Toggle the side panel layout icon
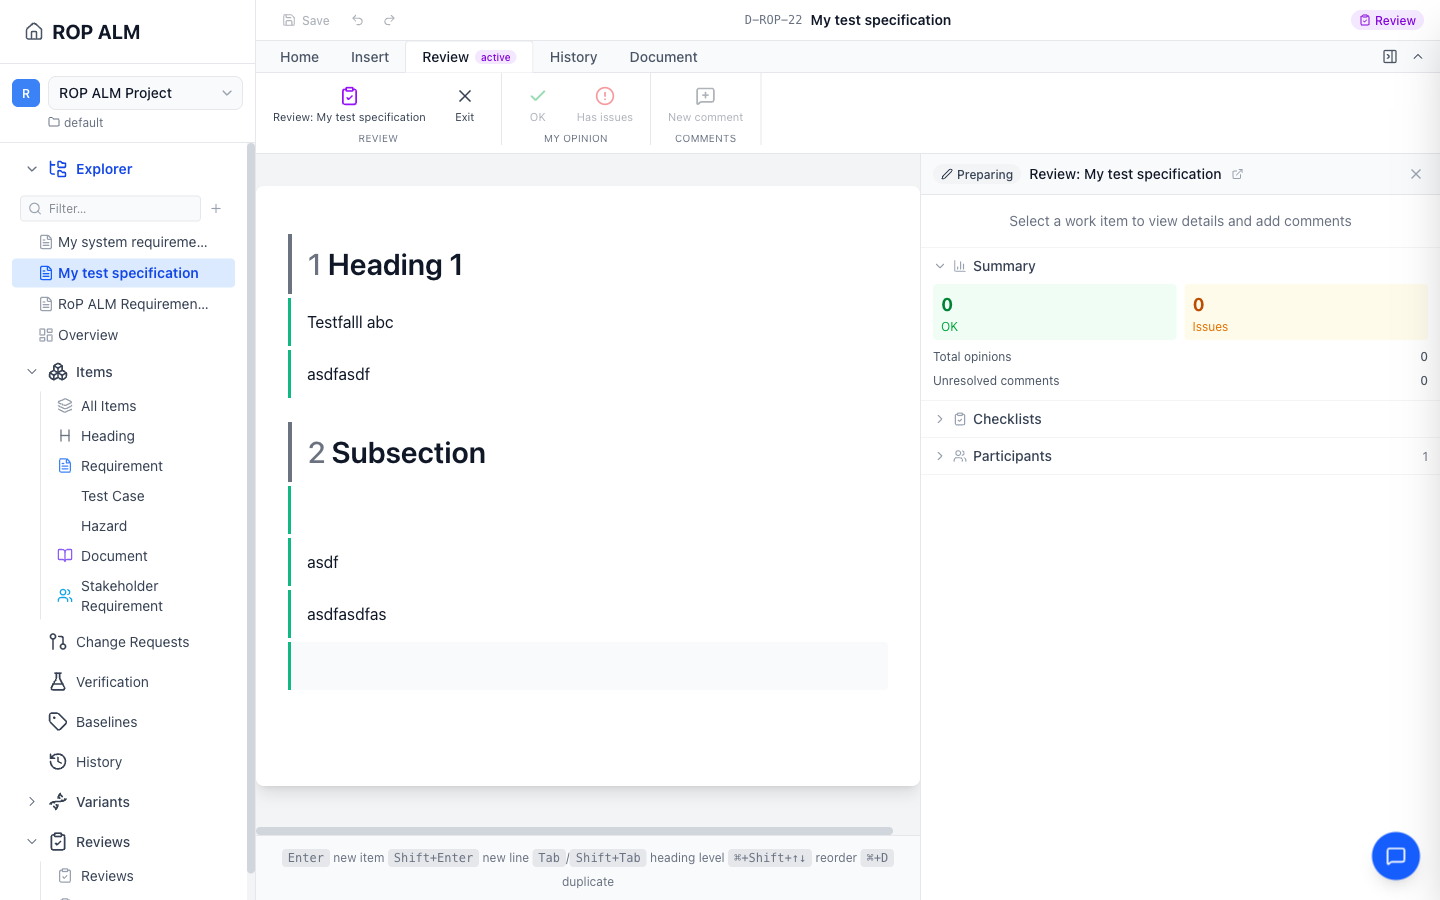This screenshot has width=1440, height=900. 1390,57
